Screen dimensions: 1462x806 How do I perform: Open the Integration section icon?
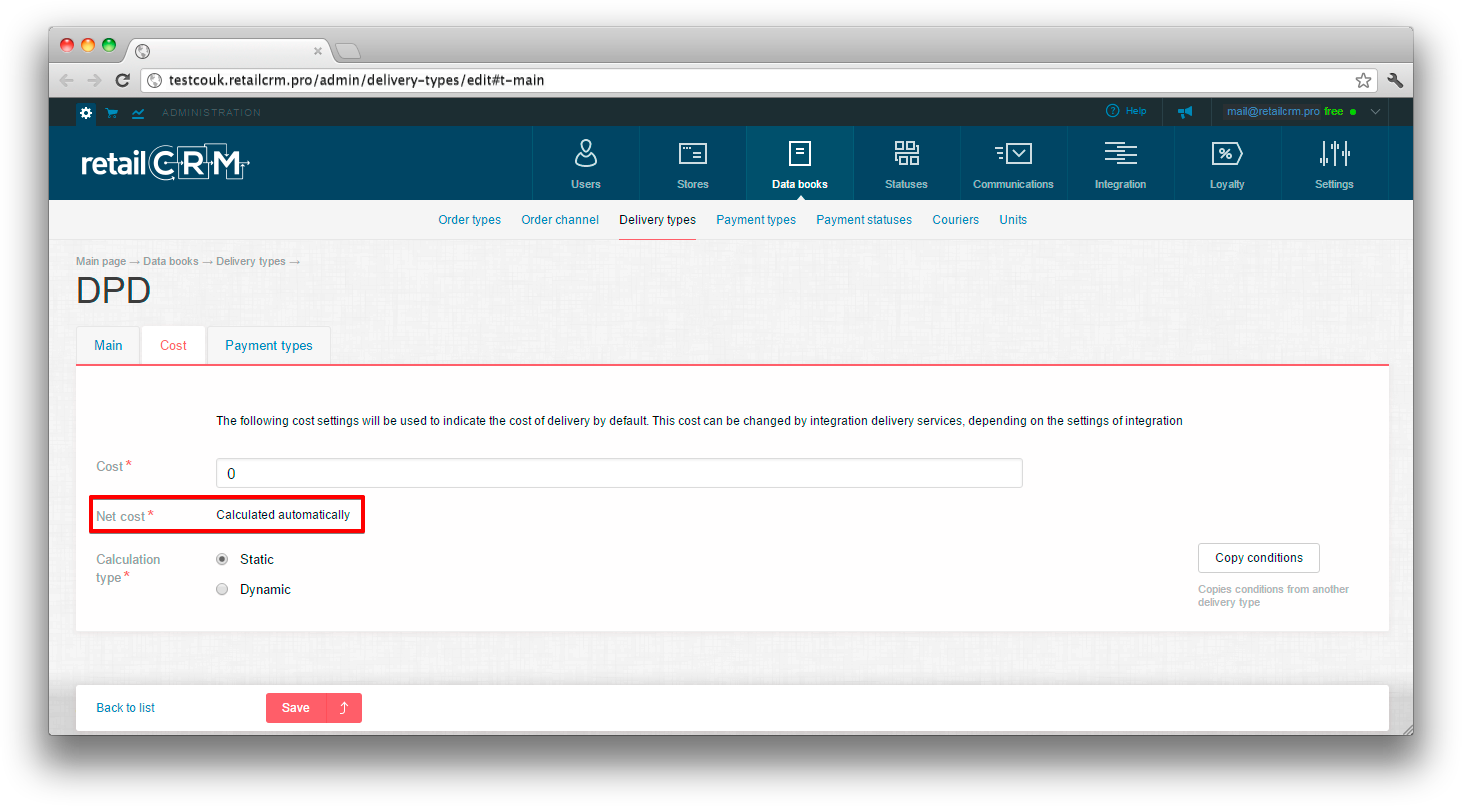coord(1120,154)
